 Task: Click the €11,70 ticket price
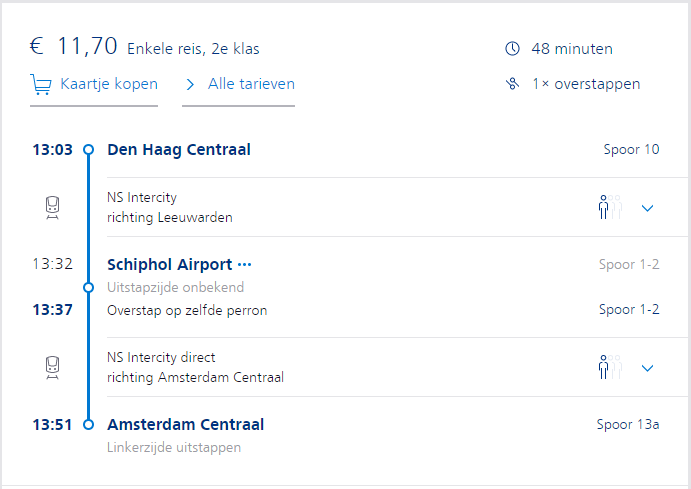point(74,46)
